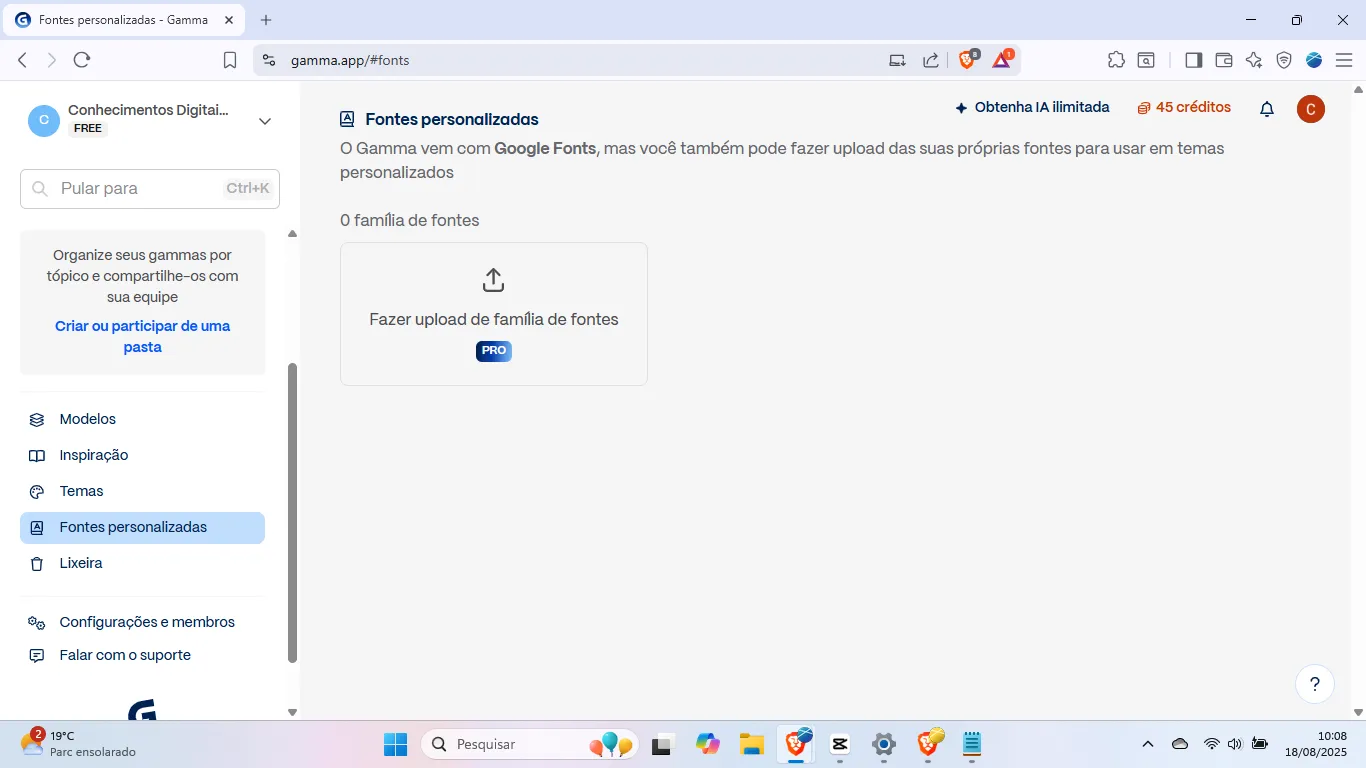Bookmark this page with the bookmark icon
This screenshot has height=768, width=1366.
click(x=230, y=60)
